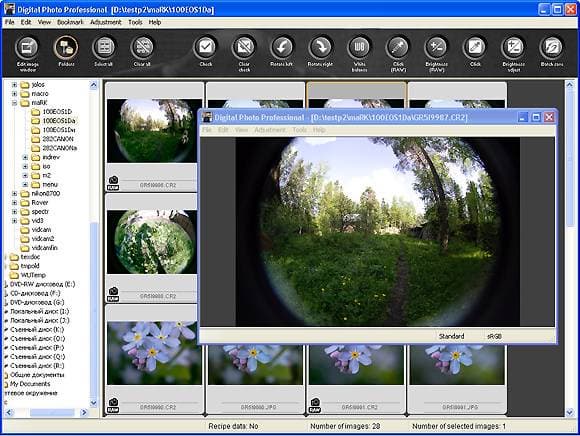
Task: Select the vidcam2 folder
Action: (43, 239)
